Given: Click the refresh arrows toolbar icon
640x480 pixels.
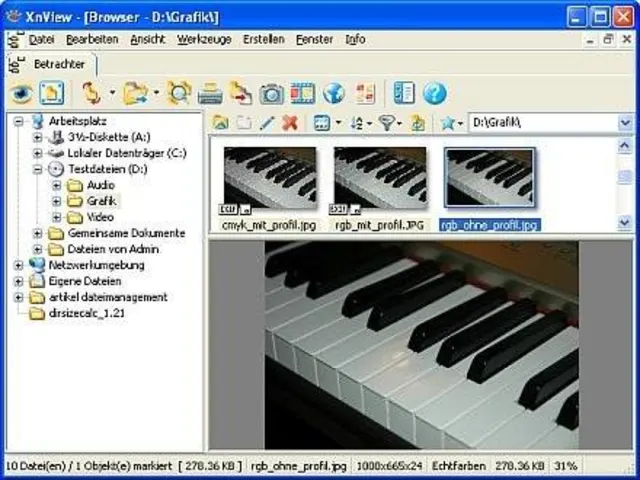Looking at the screenshot, I should 91,93.
